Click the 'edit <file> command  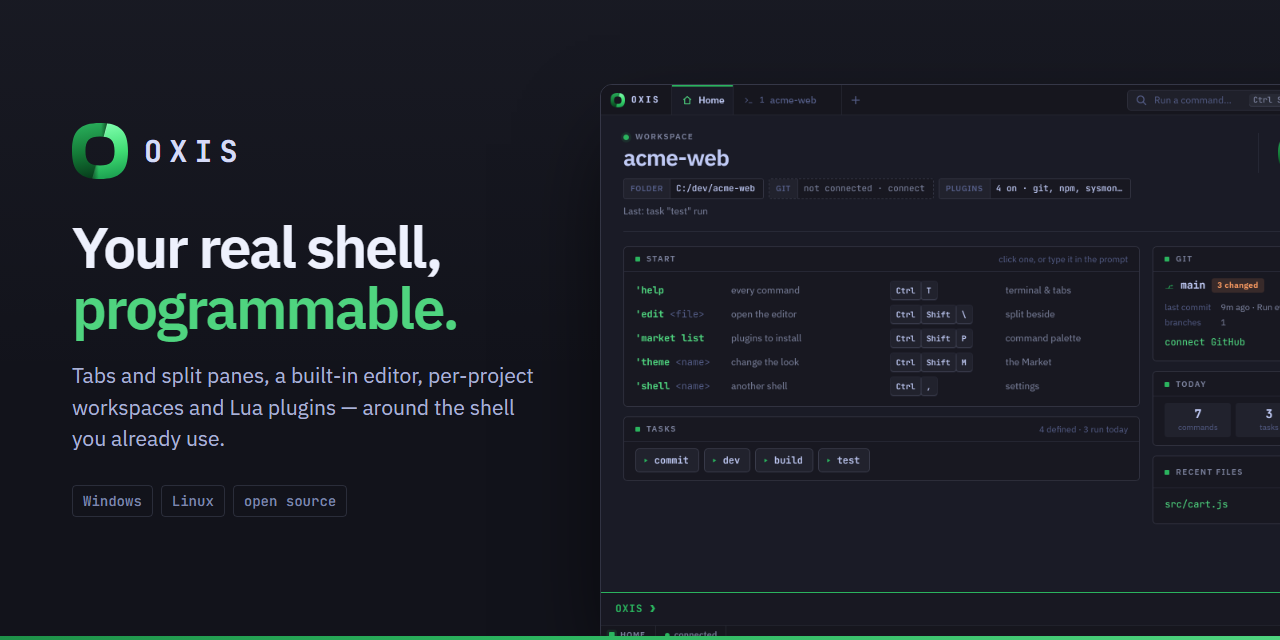tap(670, 314)
